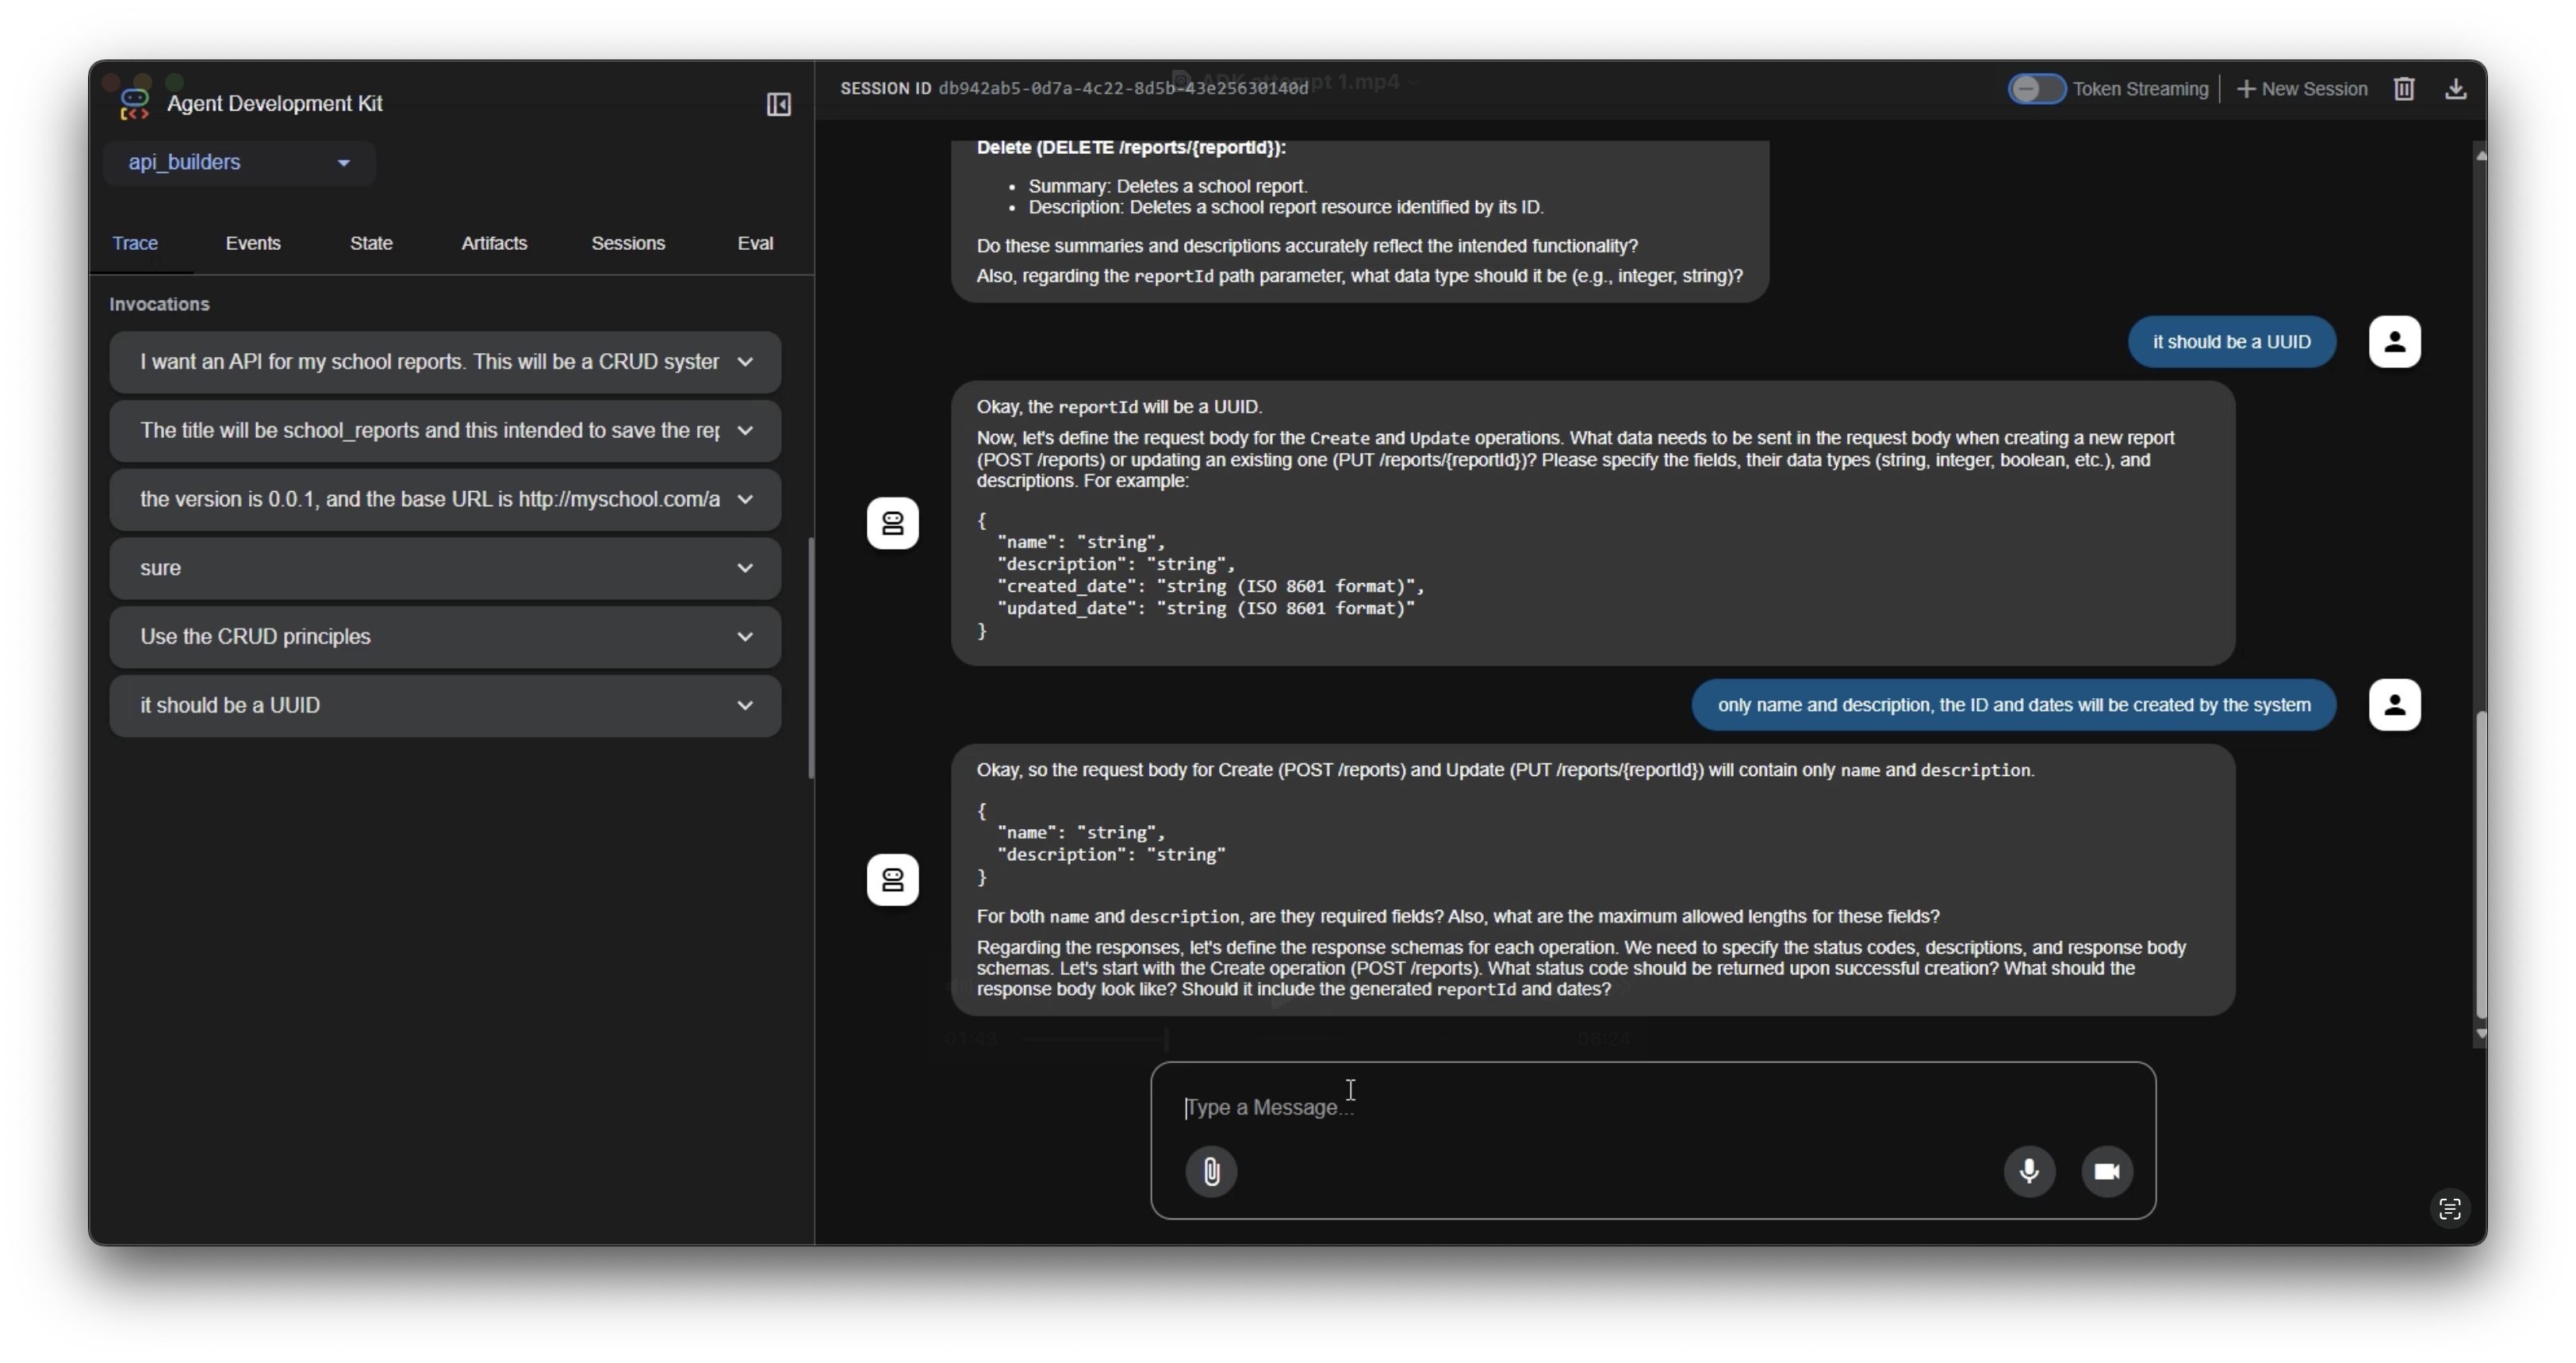The width and height of the screenshot is (2576, 1363).
Task: Open the Artifacts tab
Action: (494, 243)
